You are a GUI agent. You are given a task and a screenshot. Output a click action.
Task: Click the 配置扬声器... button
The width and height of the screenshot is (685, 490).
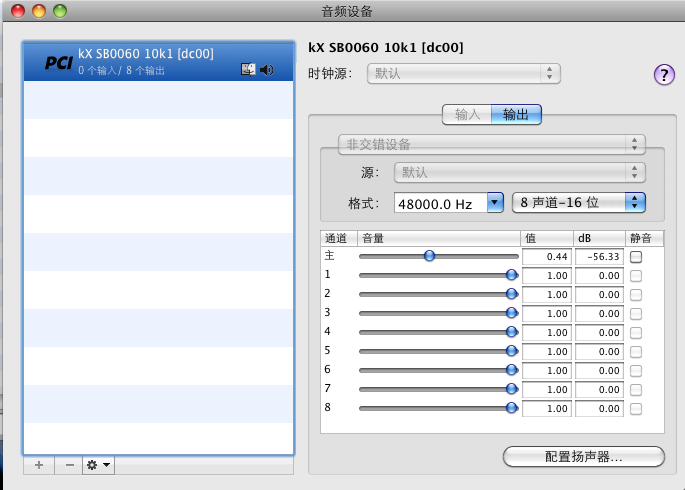pyautogui.click(x=583, y=457)
